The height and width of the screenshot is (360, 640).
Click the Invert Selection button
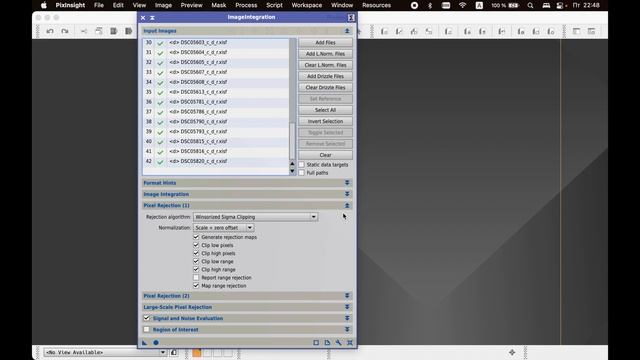point(325,121)
